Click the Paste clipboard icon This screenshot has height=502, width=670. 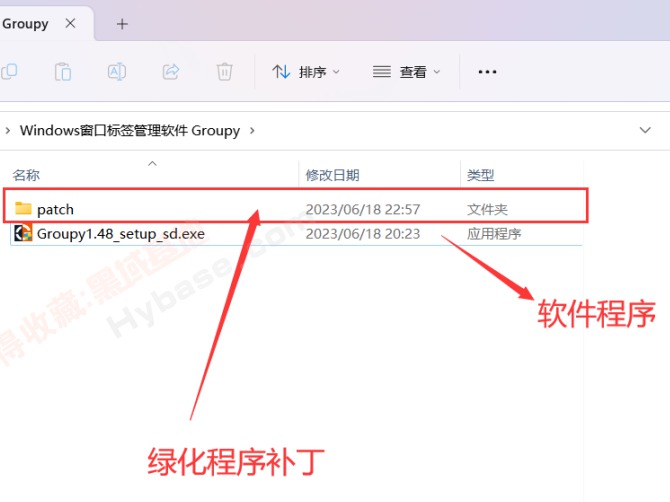63,71
